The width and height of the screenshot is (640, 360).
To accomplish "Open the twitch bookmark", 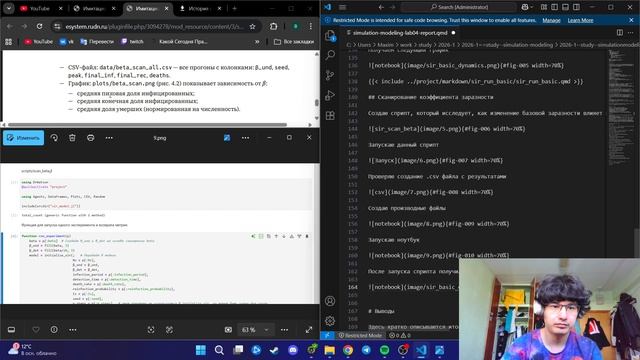I will pos(132,42).
